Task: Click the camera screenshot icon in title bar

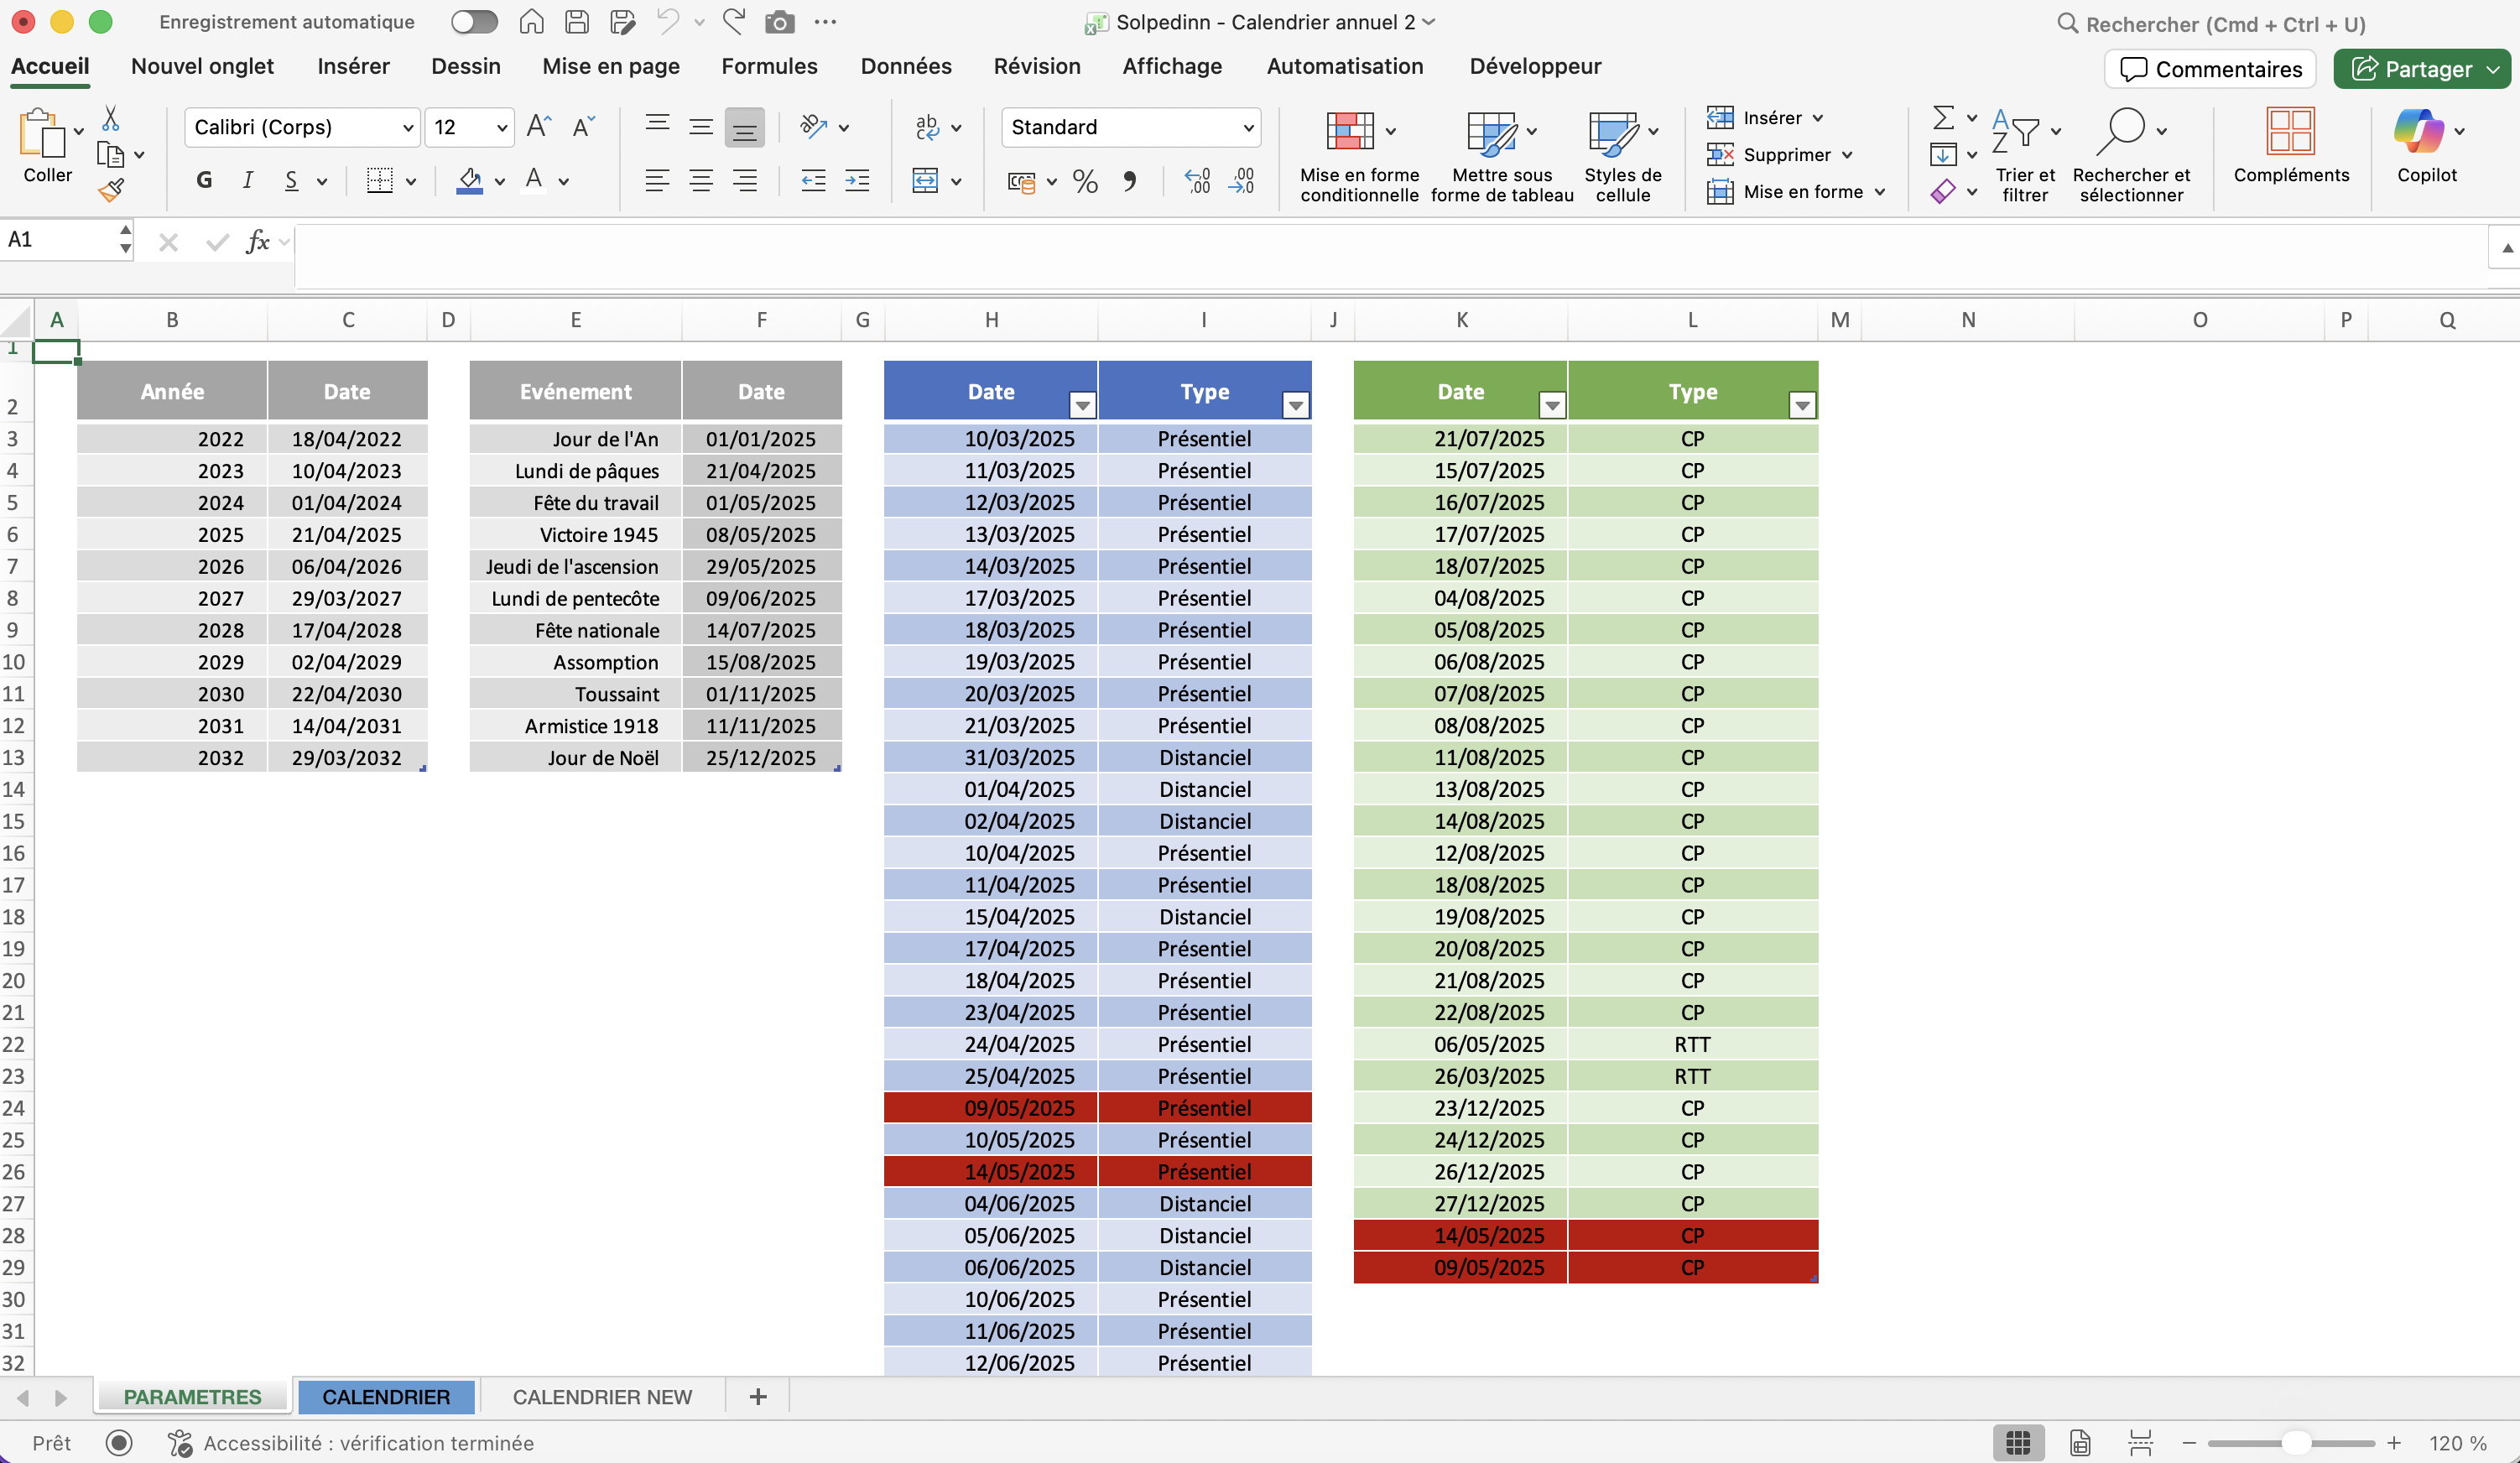Action: click(x=779, y=22)
